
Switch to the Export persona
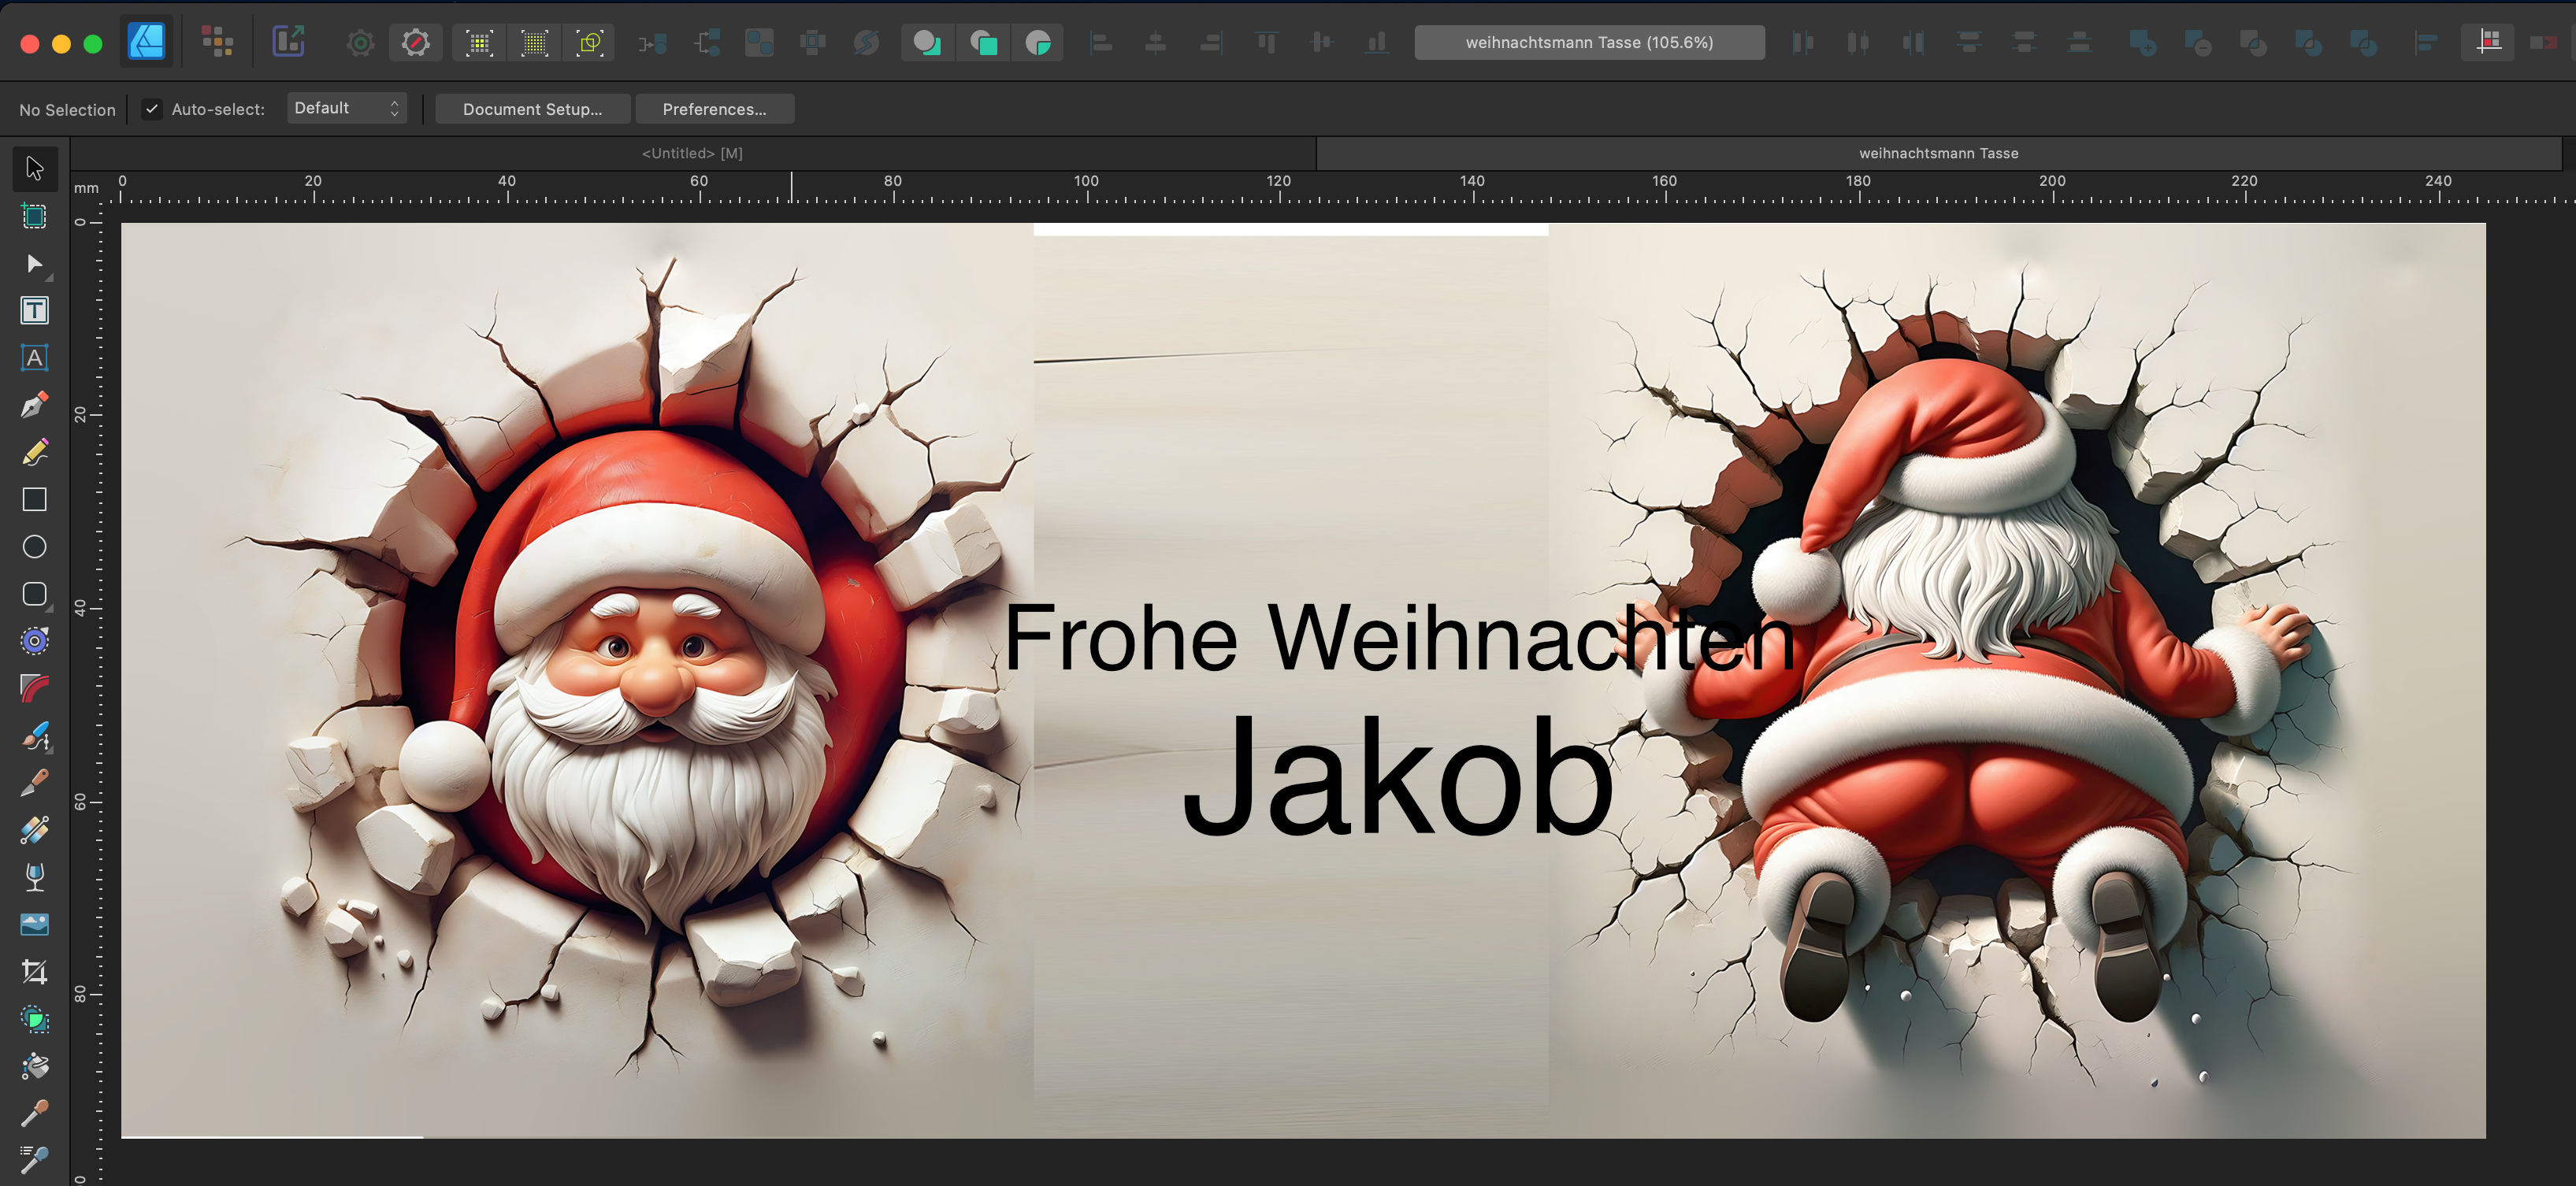point(288,42)
